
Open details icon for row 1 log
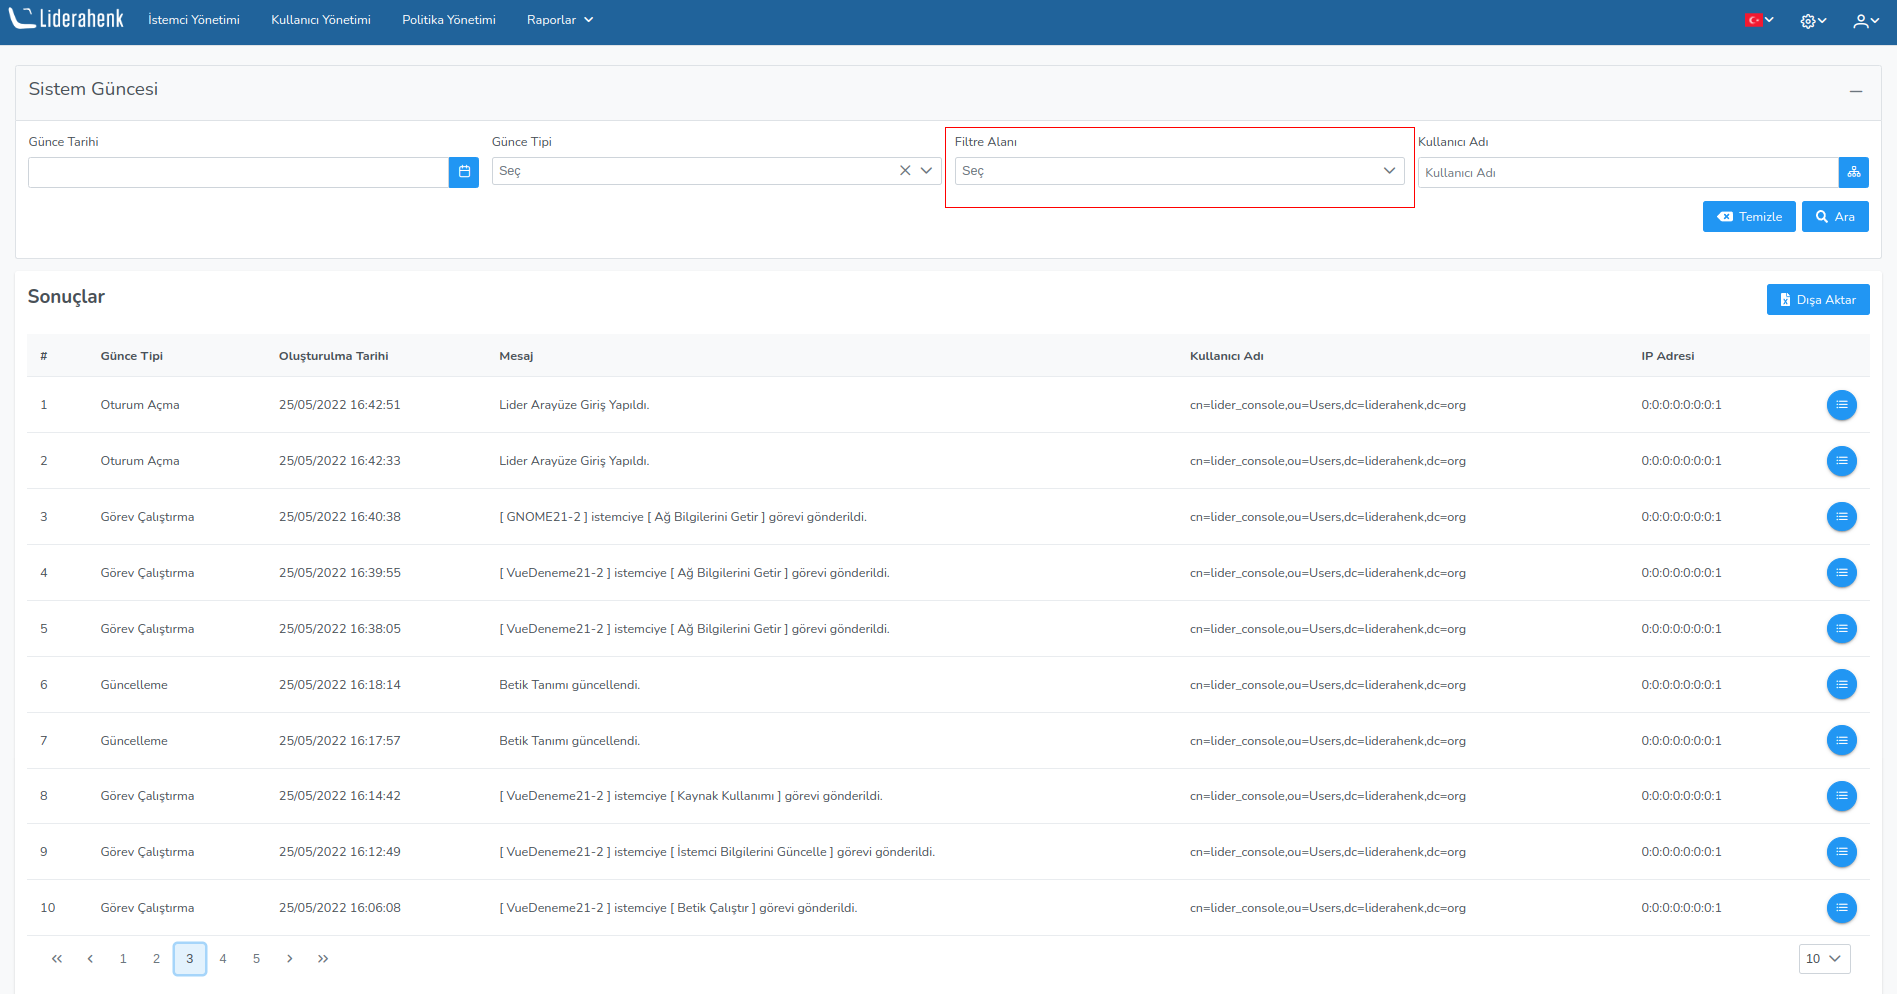(1841, 405)
